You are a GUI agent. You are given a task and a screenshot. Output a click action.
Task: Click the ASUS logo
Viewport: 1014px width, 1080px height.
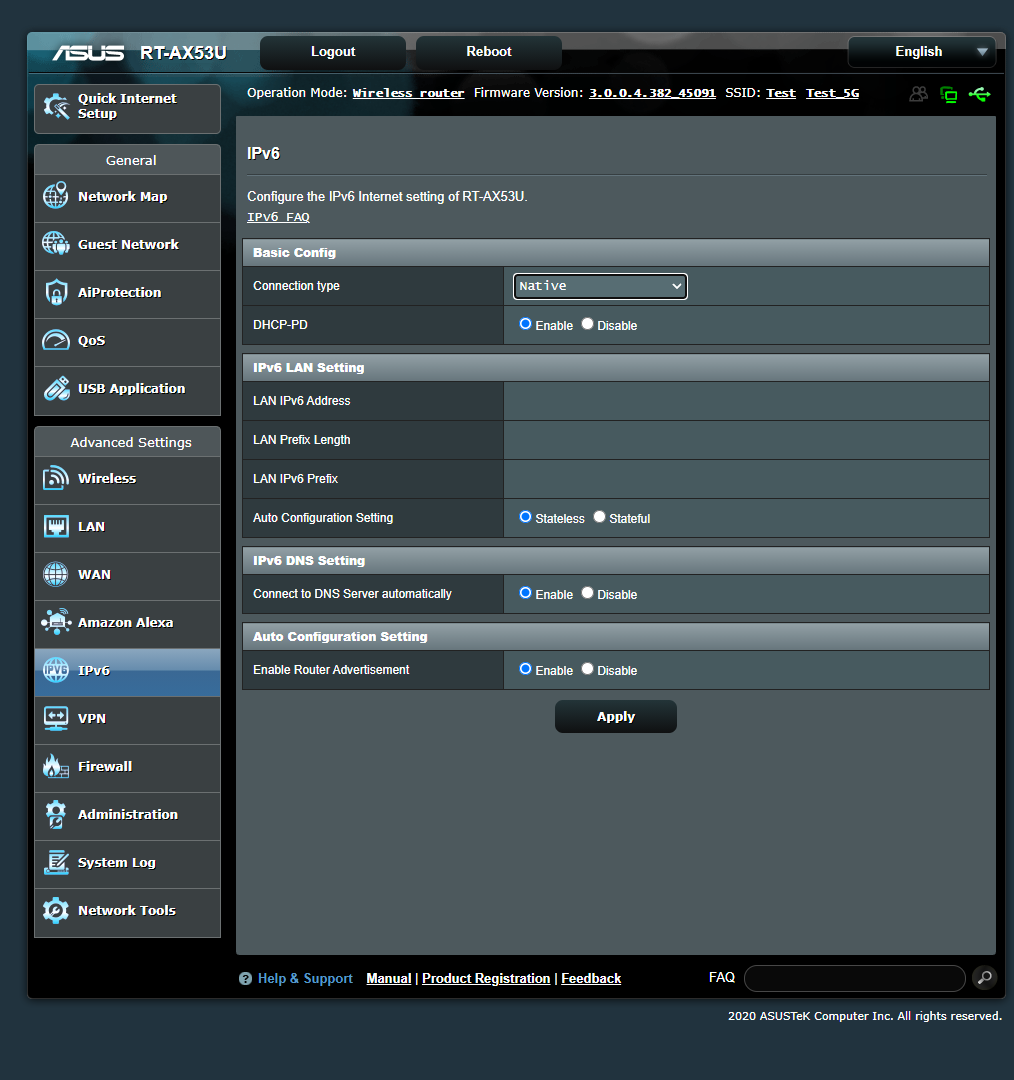[88, 52]
